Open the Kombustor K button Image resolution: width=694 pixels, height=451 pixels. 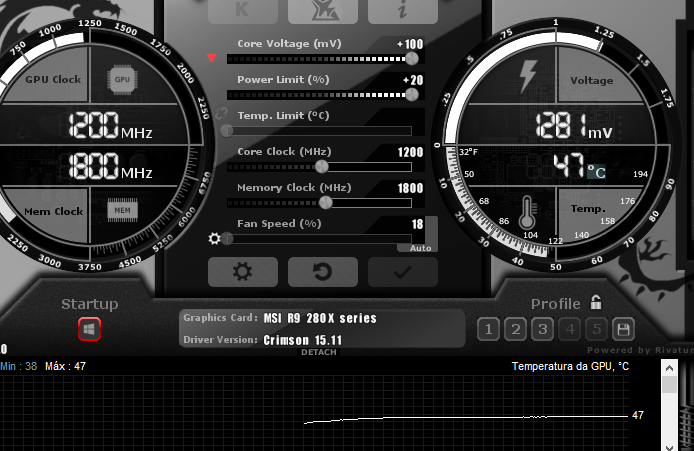click(243, 11)
